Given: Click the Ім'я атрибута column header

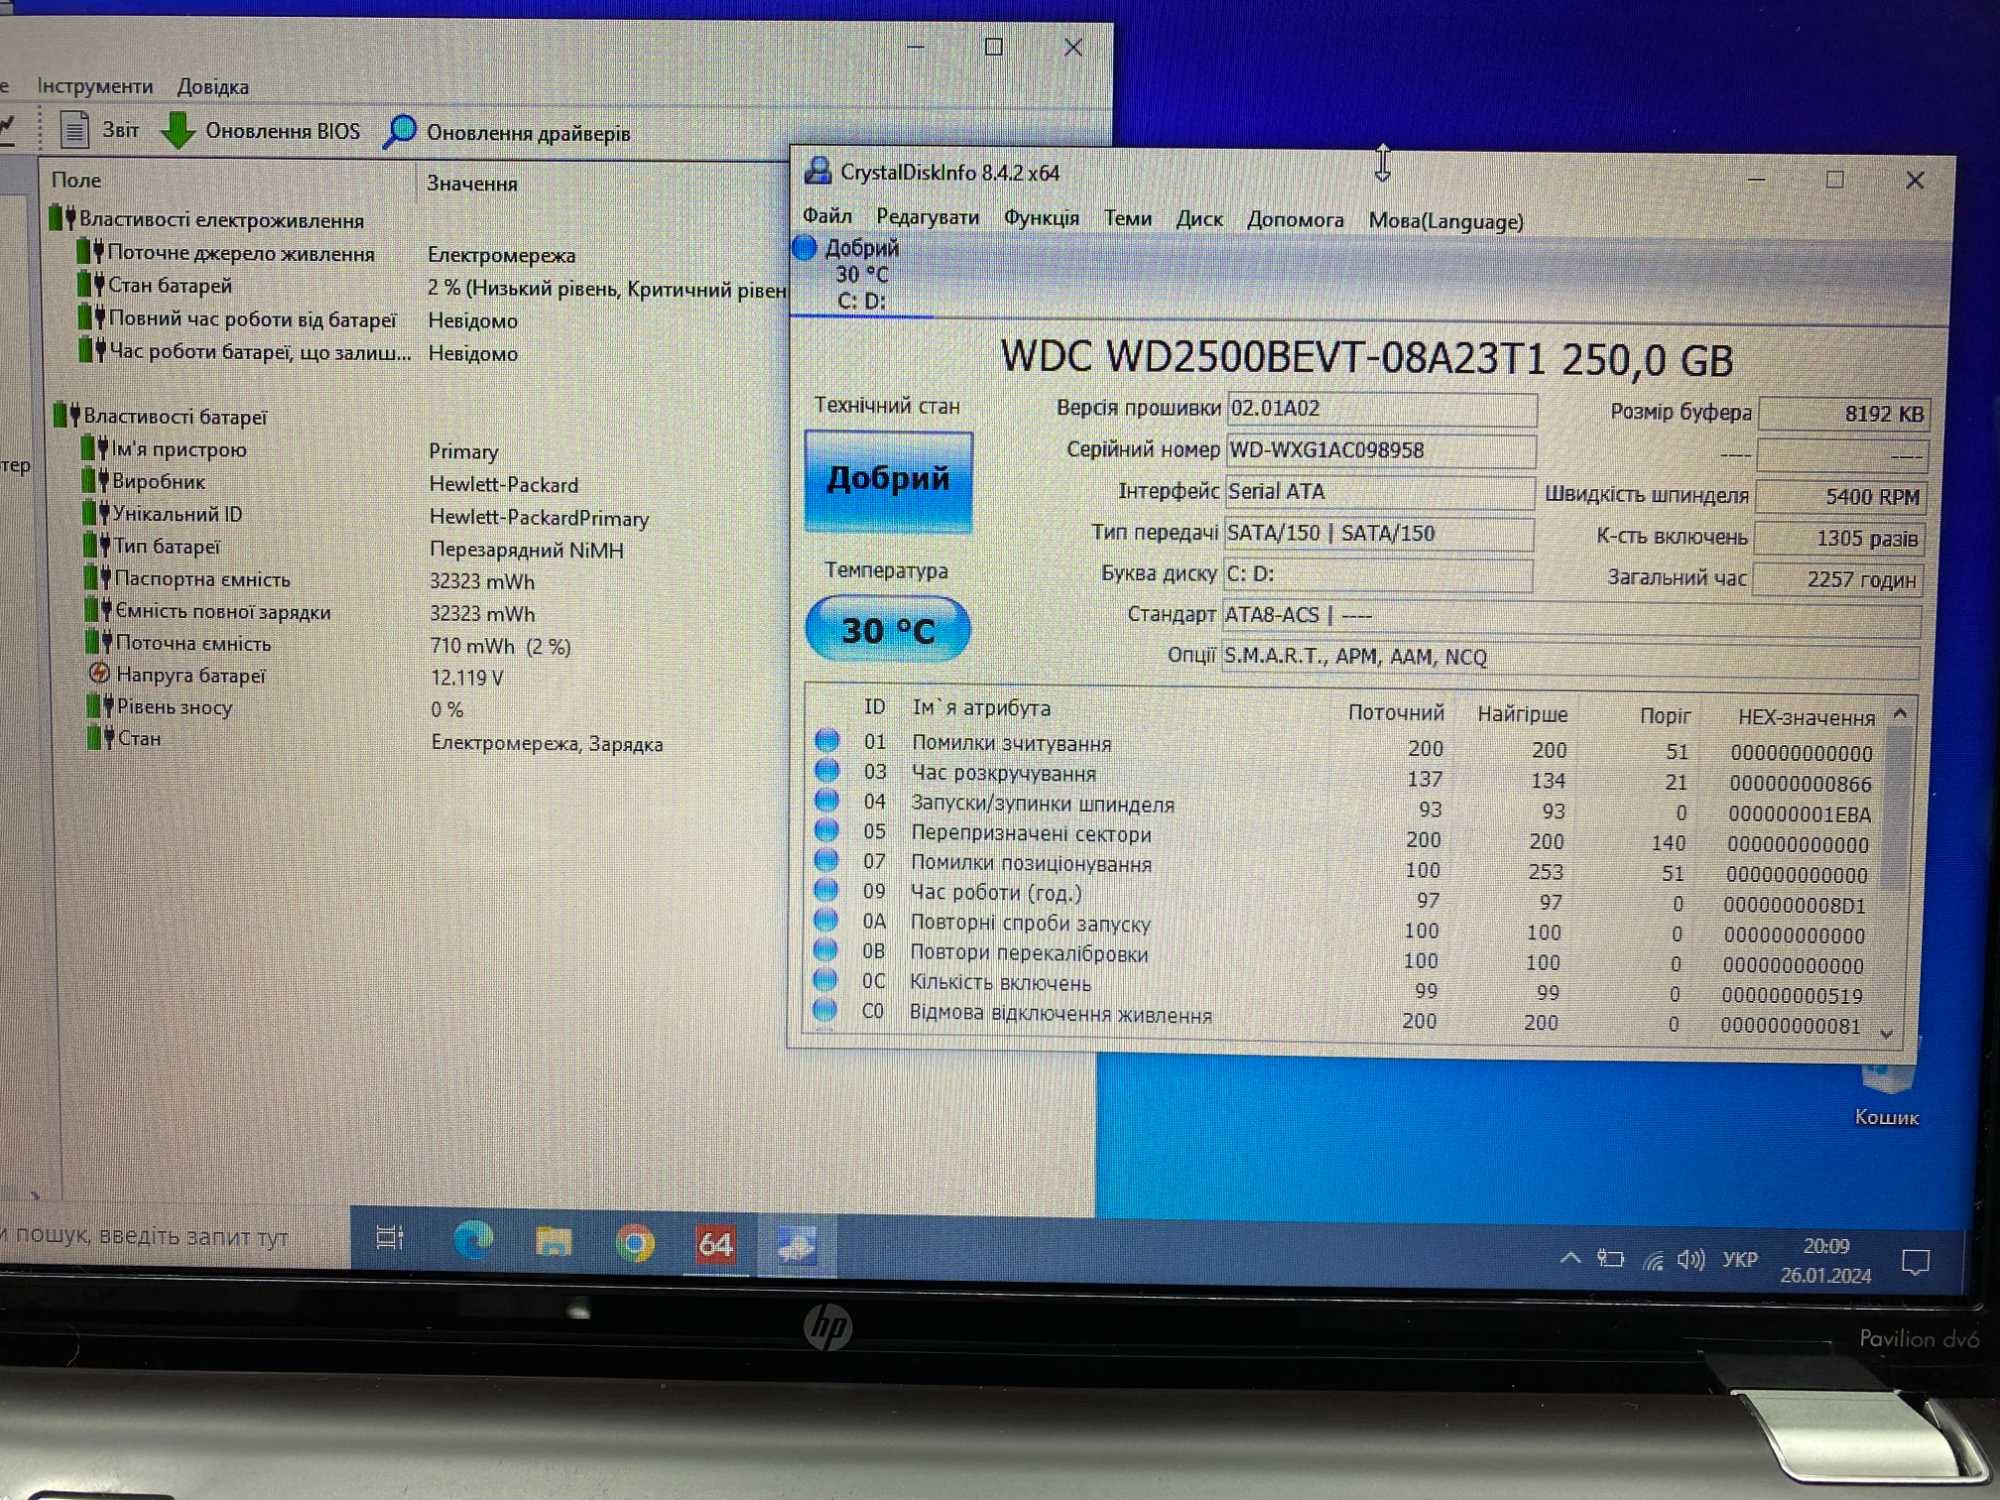Looking at the screenshot, I should 981,708.
